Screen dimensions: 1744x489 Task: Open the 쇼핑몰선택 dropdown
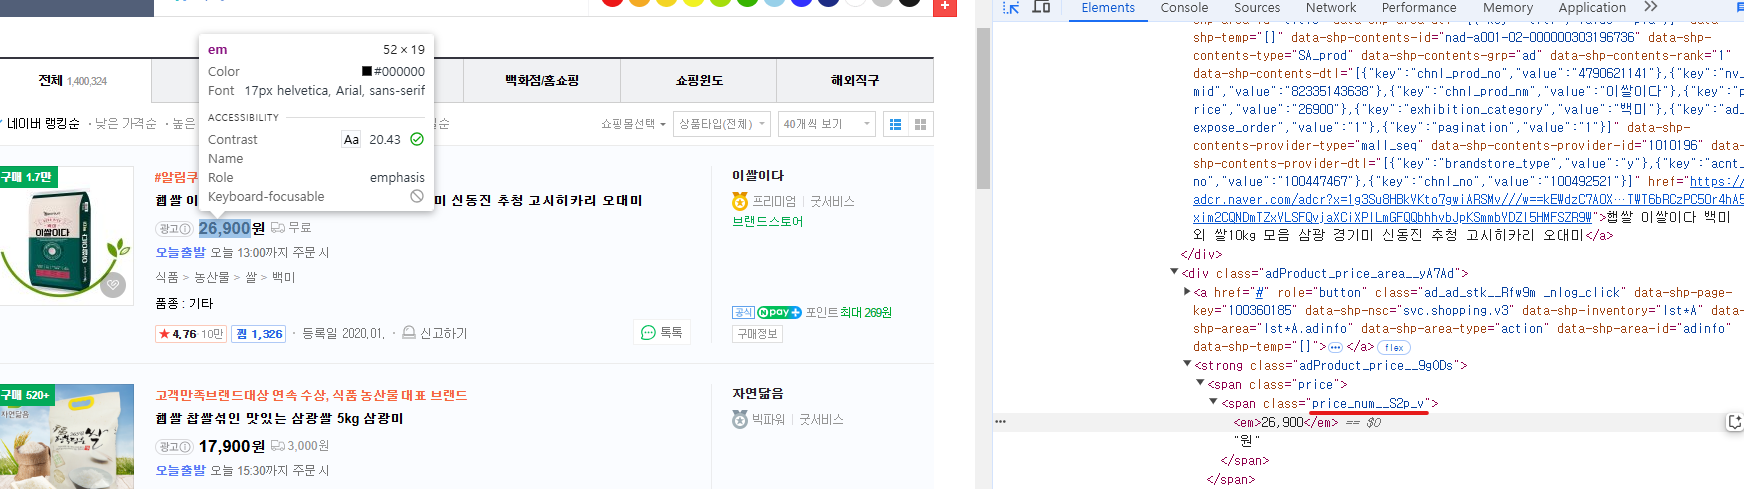(633, 124)
